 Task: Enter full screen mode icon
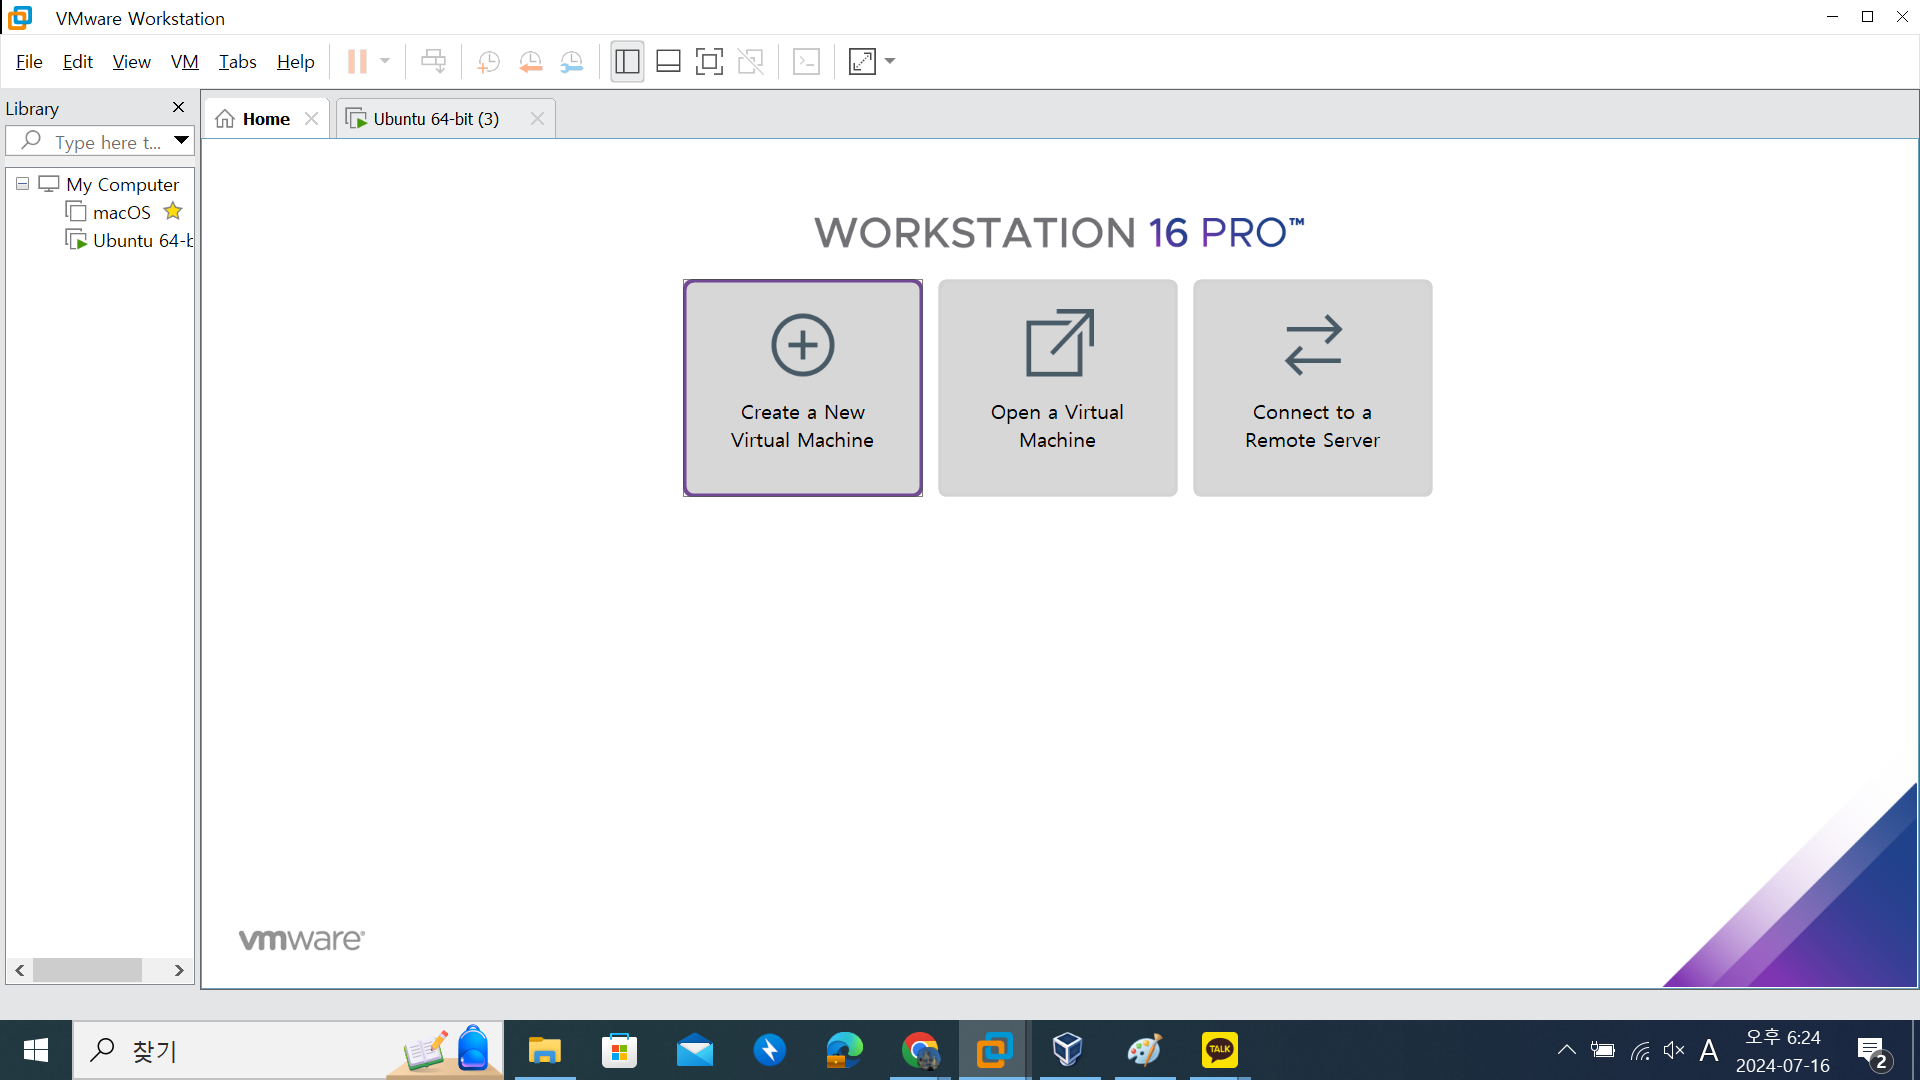pyautogui.click(x=709, y=62)
